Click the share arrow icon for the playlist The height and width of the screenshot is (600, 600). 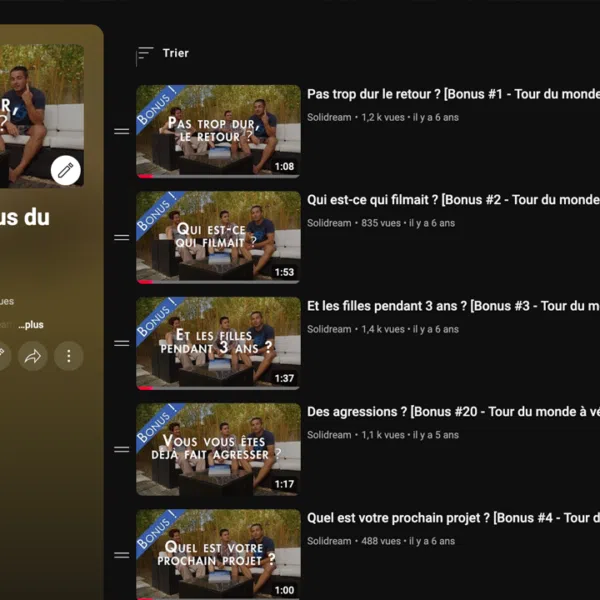(x=34, y=355)
